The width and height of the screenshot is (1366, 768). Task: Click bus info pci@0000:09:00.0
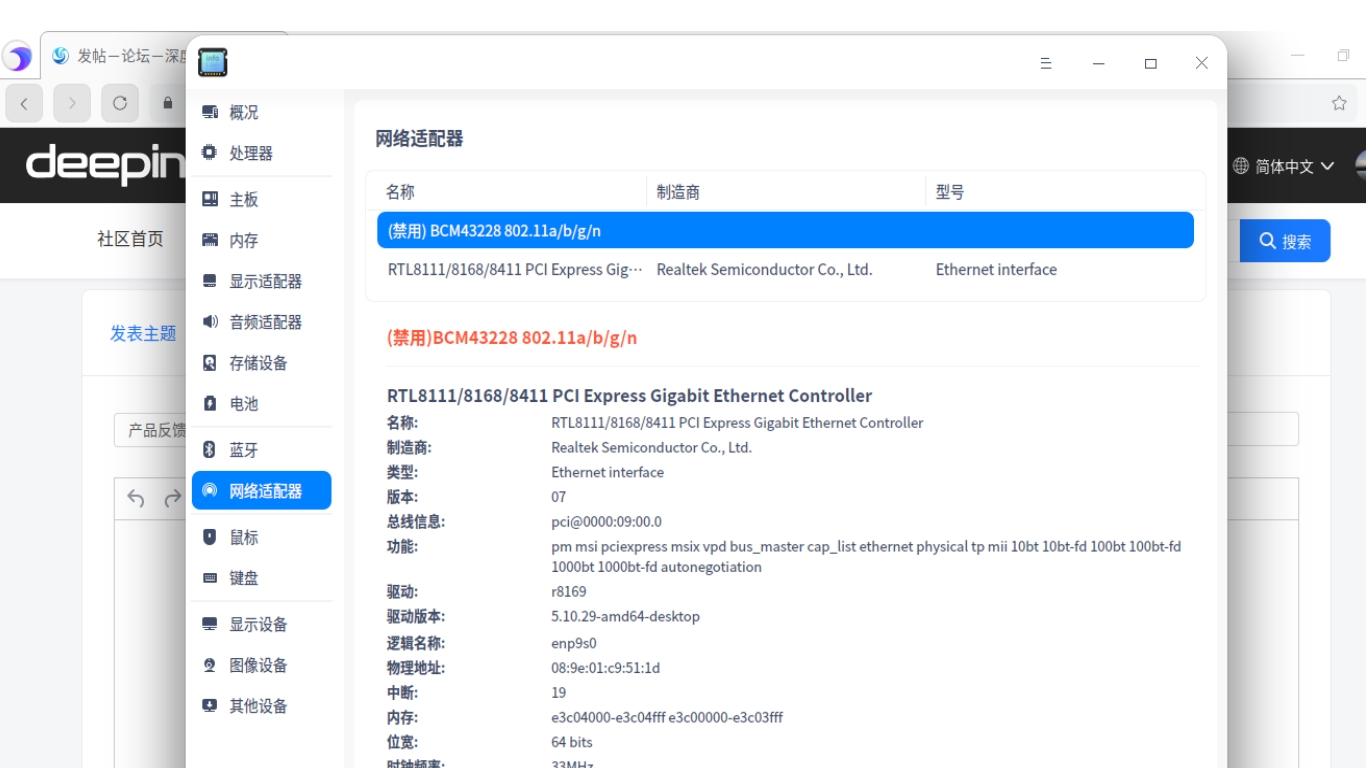tap(606, 521)
